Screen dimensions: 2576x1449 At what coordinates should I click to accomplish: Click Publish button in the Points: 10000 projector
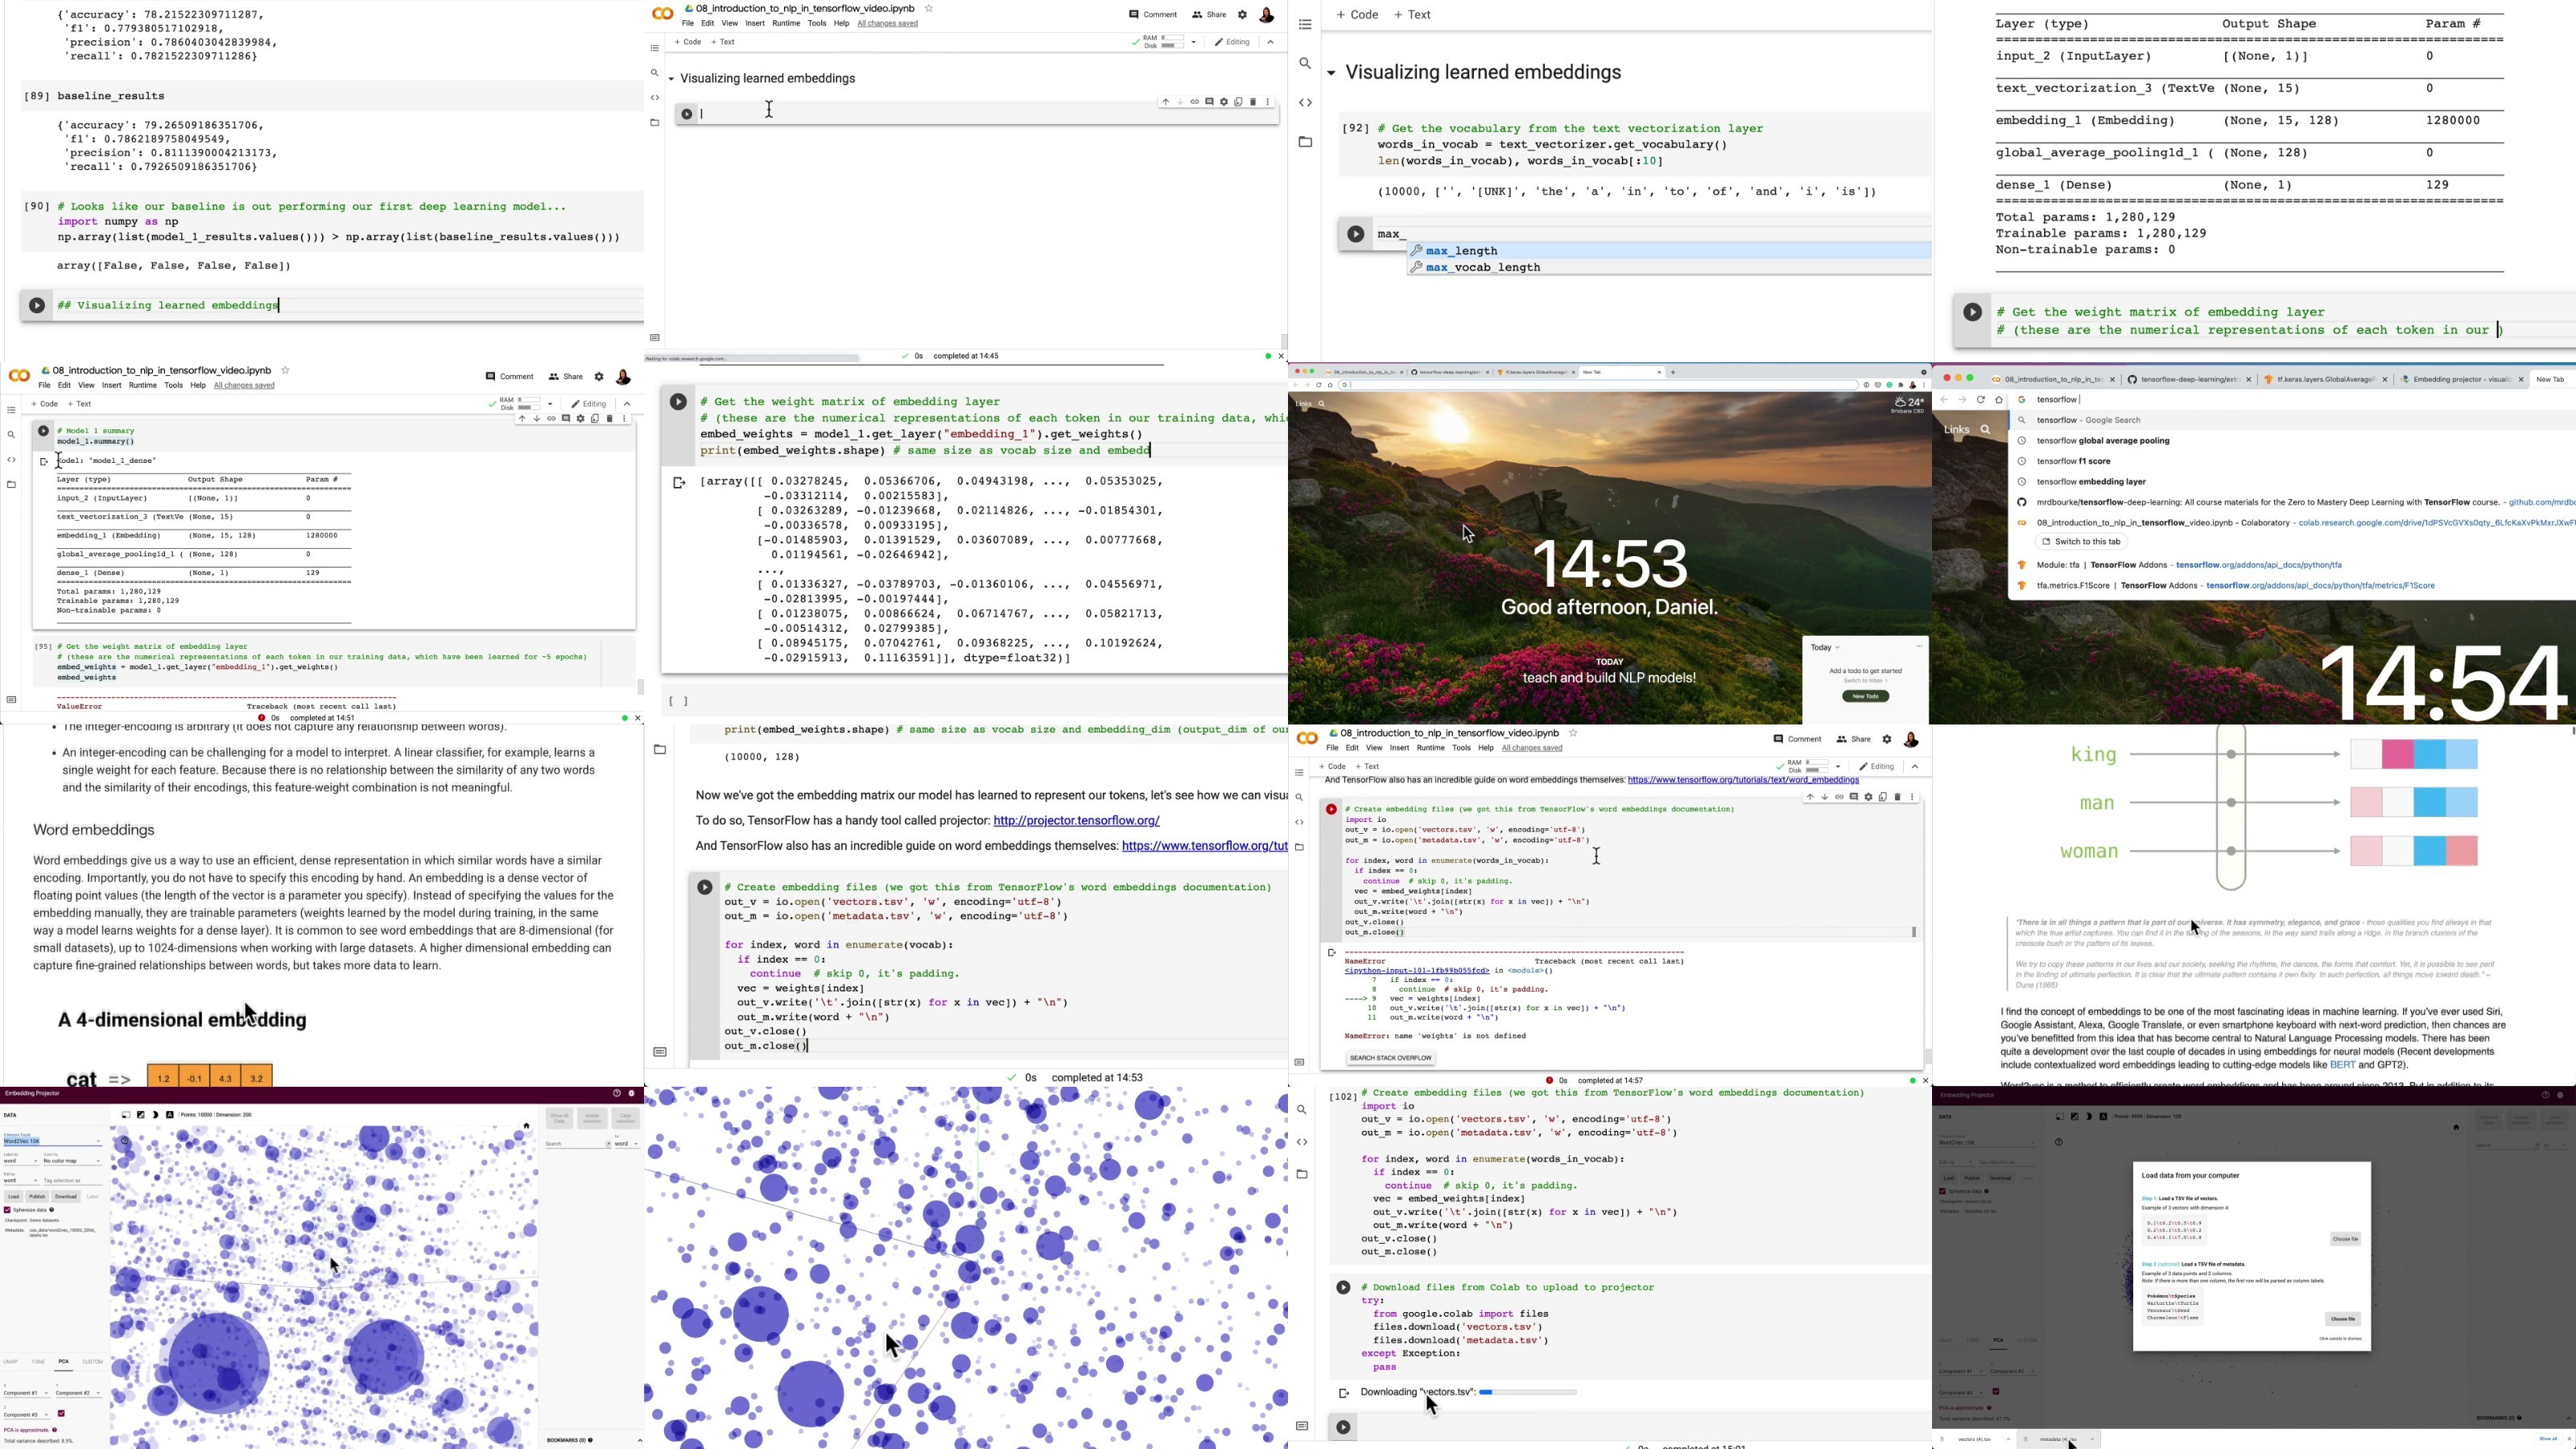click(37, 1197)
